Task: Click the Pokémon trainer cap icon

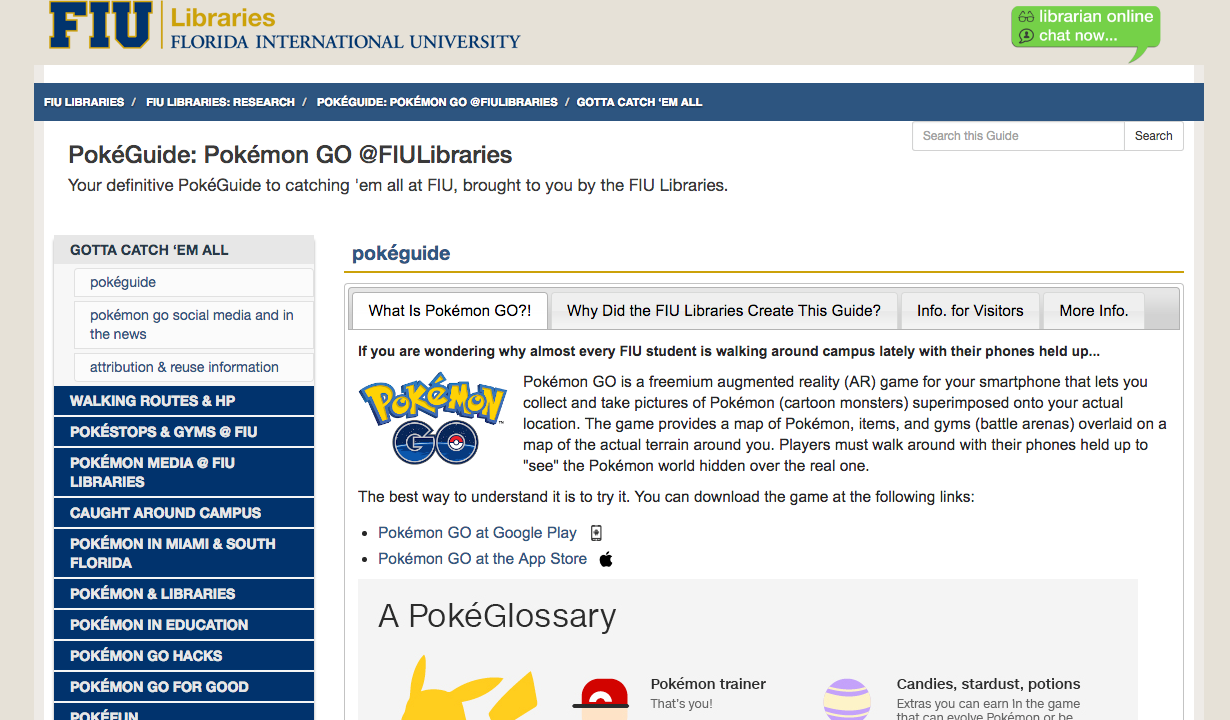Action: tap(601, 698)
